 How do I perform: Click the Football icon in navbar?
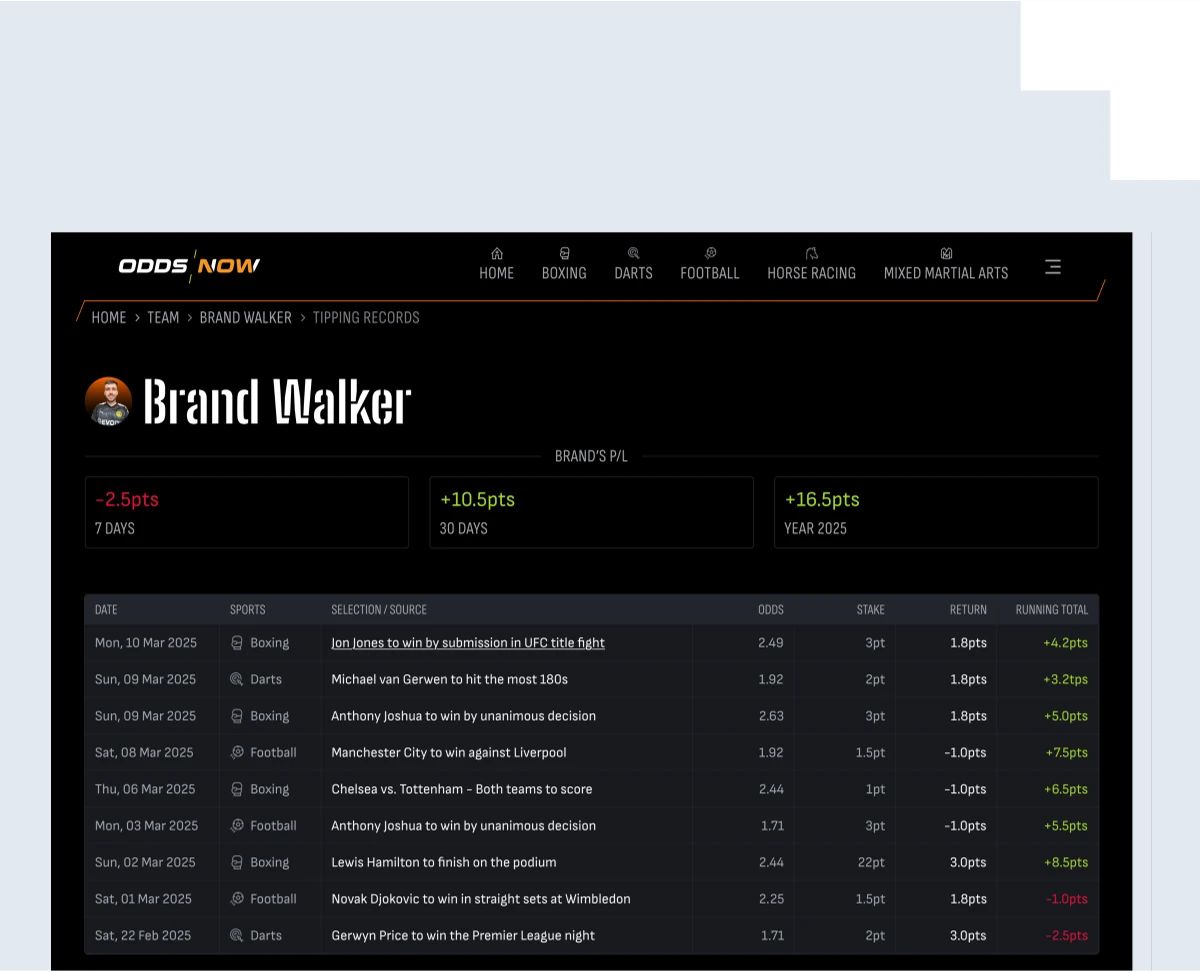point(710,254)
